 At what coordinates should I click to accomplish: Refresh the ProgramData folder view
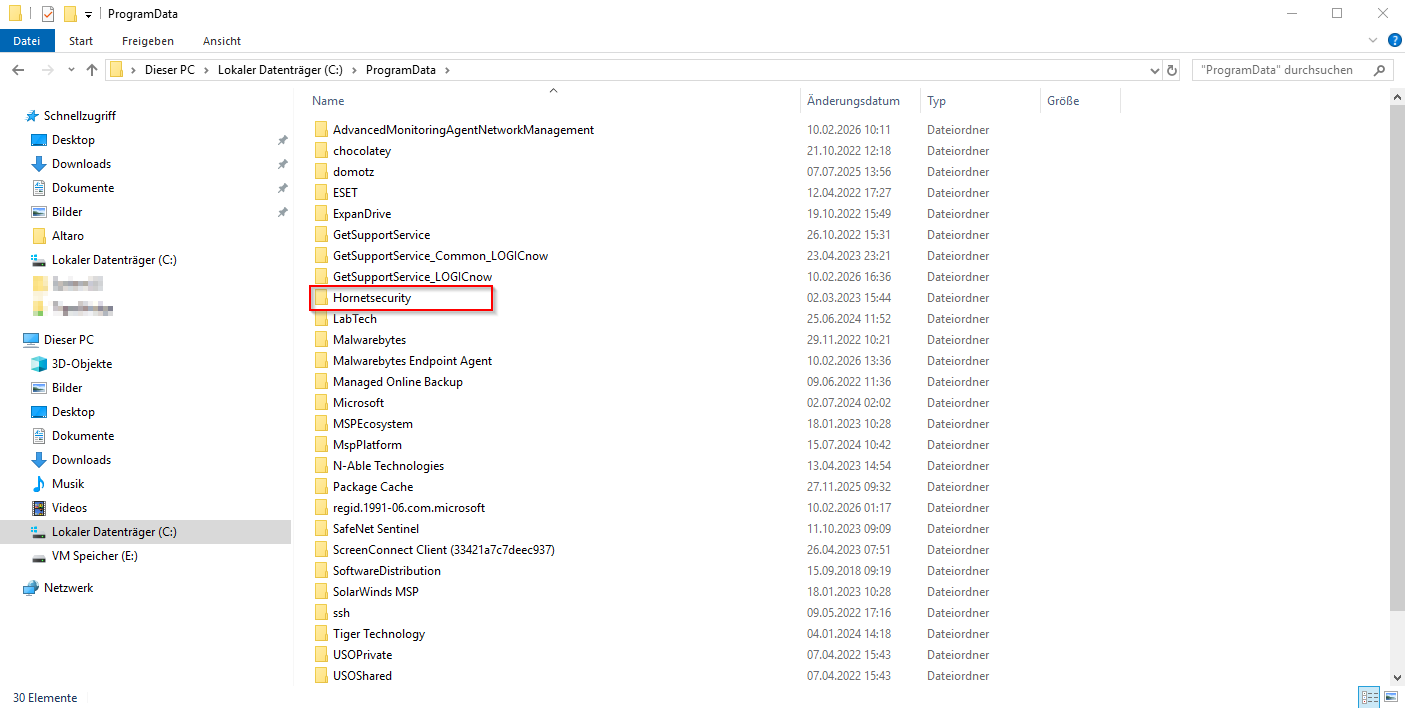point(1172,70)
